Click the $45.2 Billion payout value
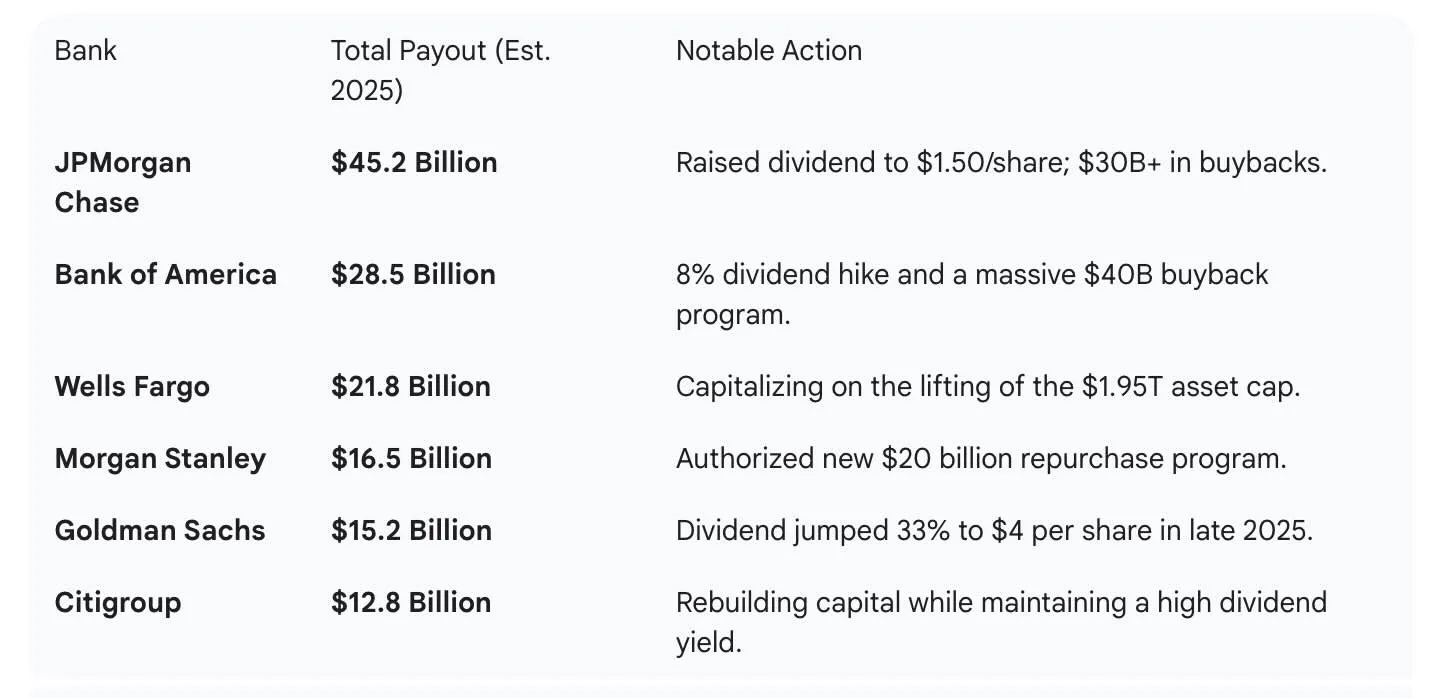This screenshot has height=698, width=1430. 414,162
